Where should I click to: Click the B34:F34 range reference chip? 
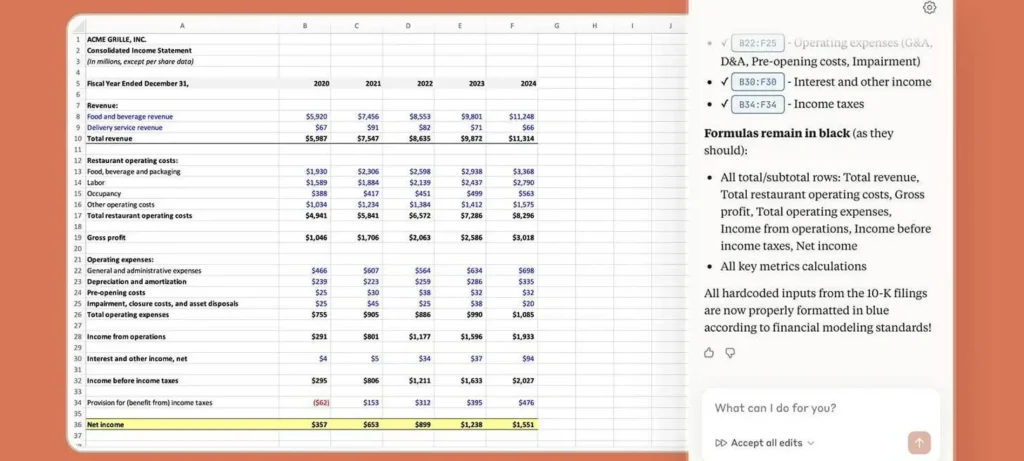tap(757, 104)
